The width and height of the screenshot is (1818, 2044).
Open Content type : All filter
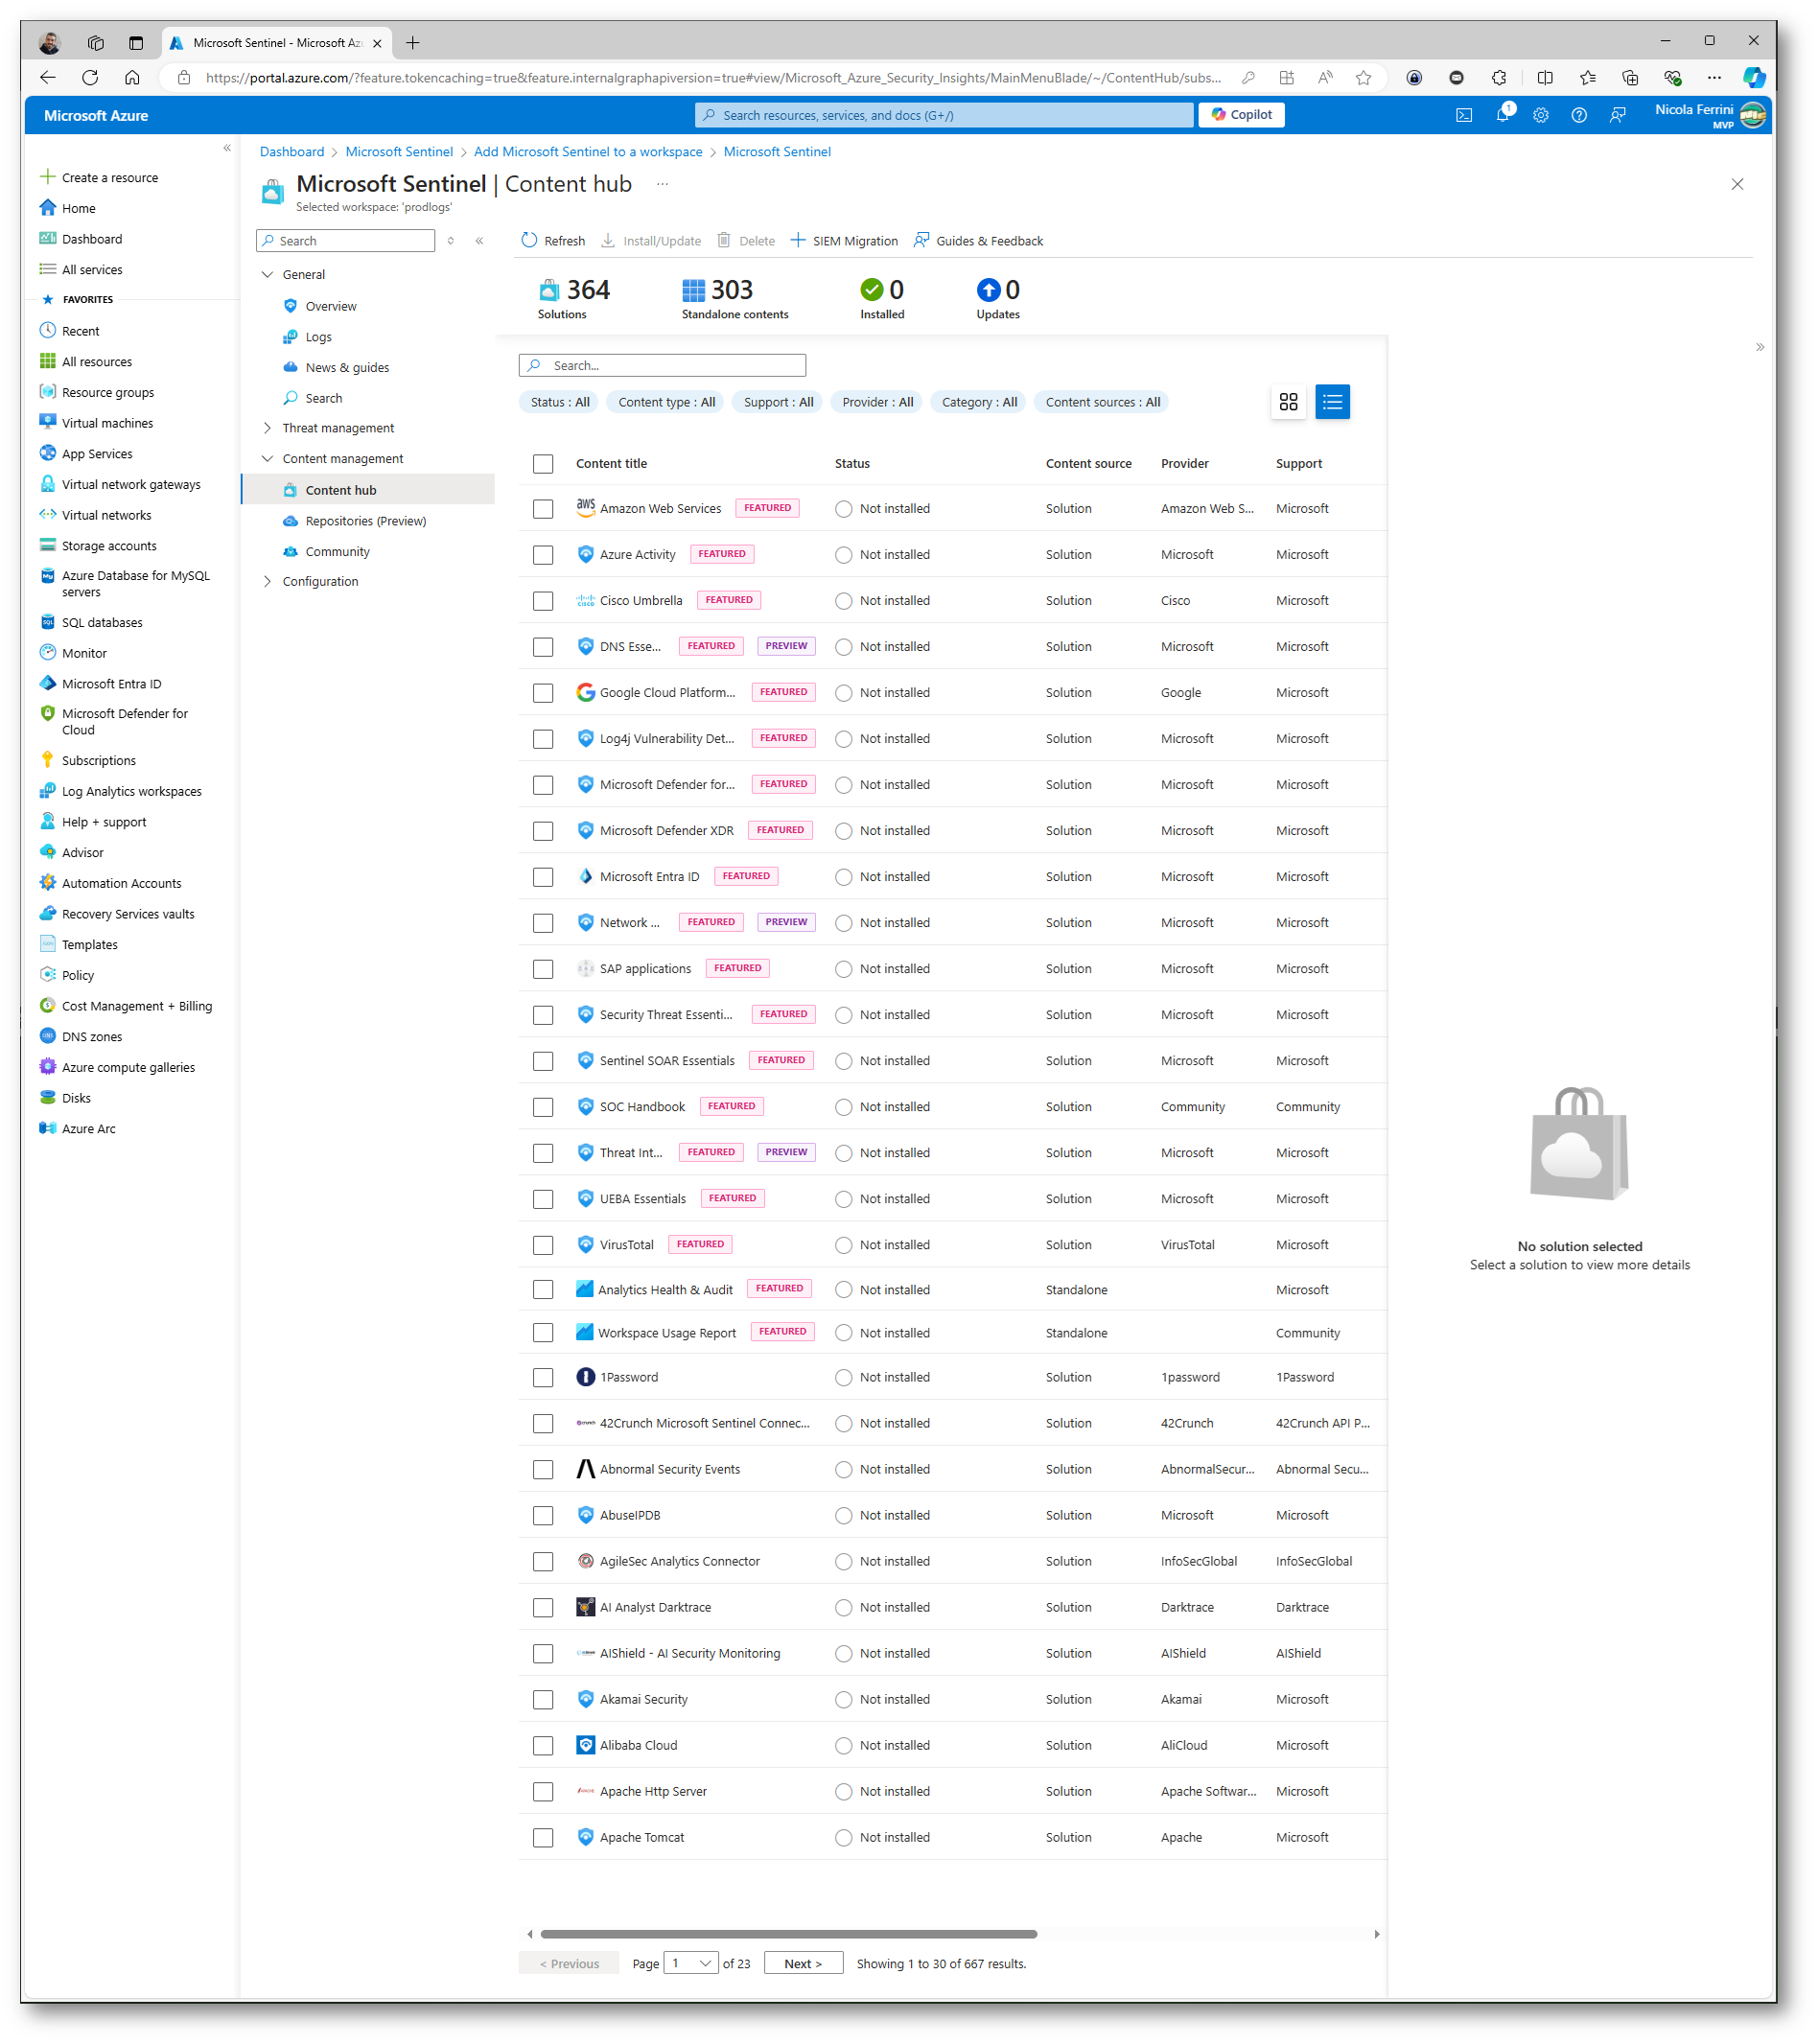tap(666, 402)
